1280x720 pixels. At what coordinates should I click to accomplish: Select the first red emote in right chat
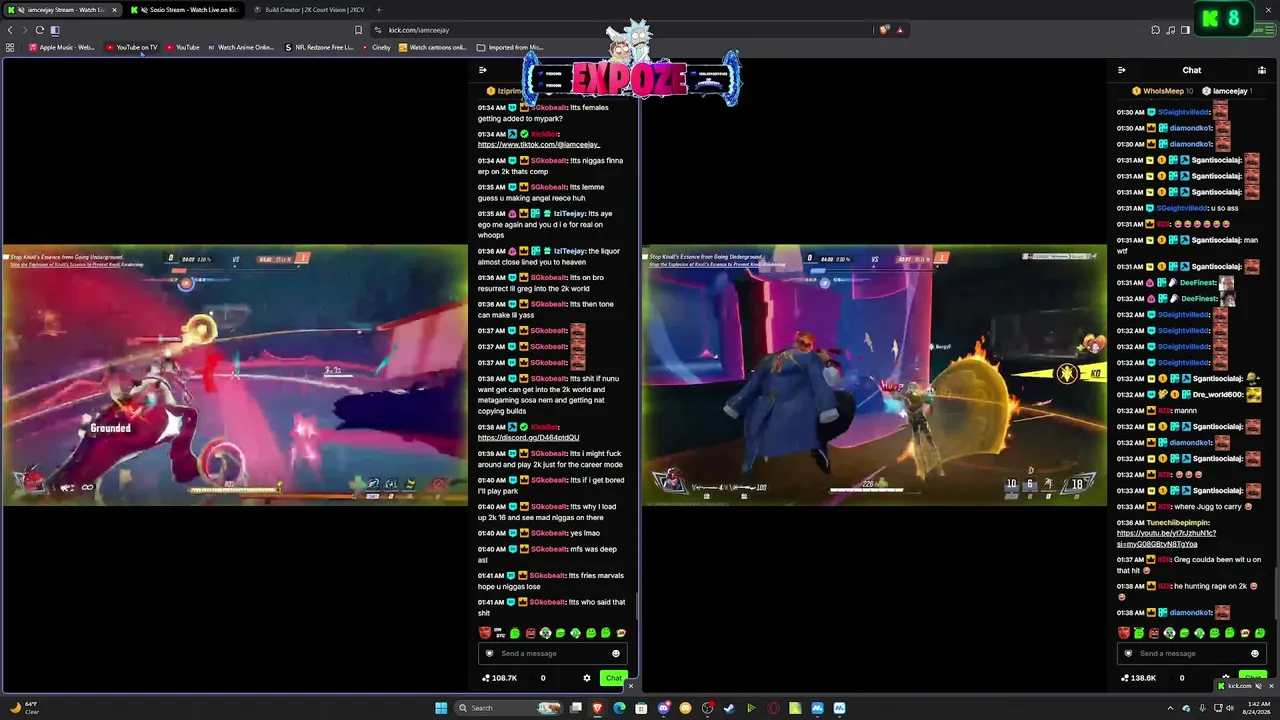(x=1124, y=633)
